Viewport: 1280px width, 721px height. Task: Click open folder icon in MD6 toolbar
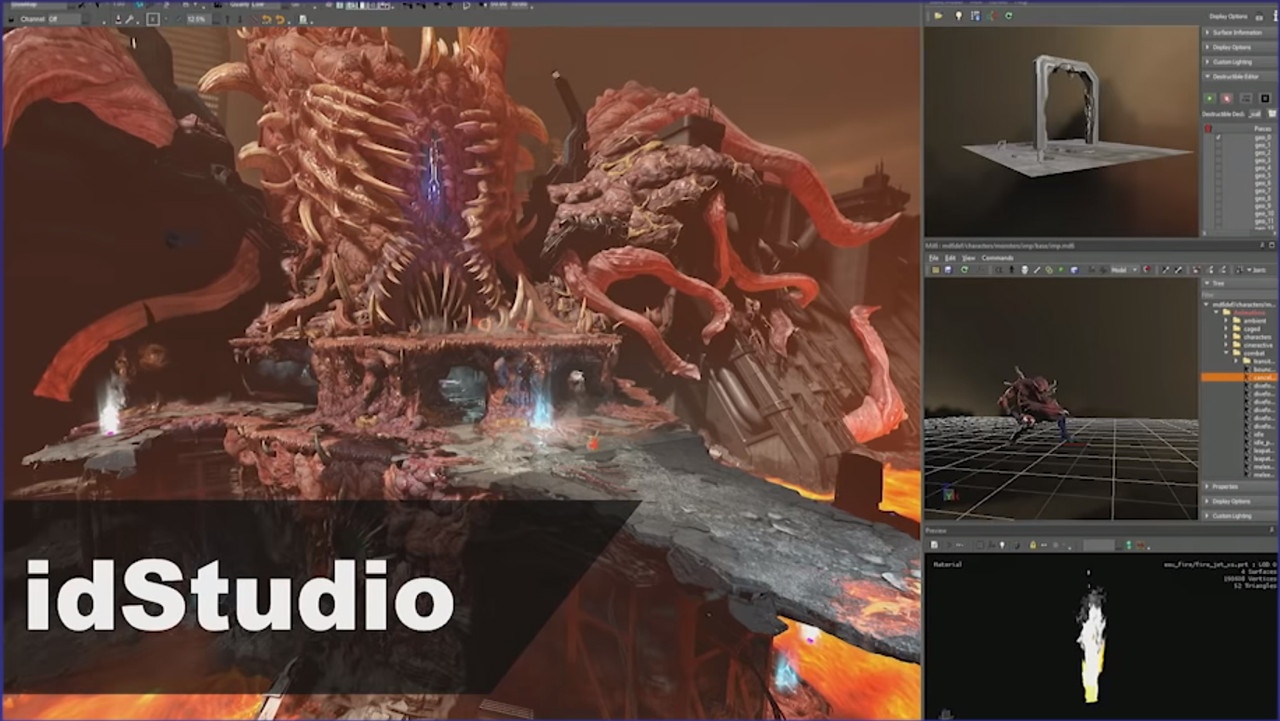pos(936,270)
